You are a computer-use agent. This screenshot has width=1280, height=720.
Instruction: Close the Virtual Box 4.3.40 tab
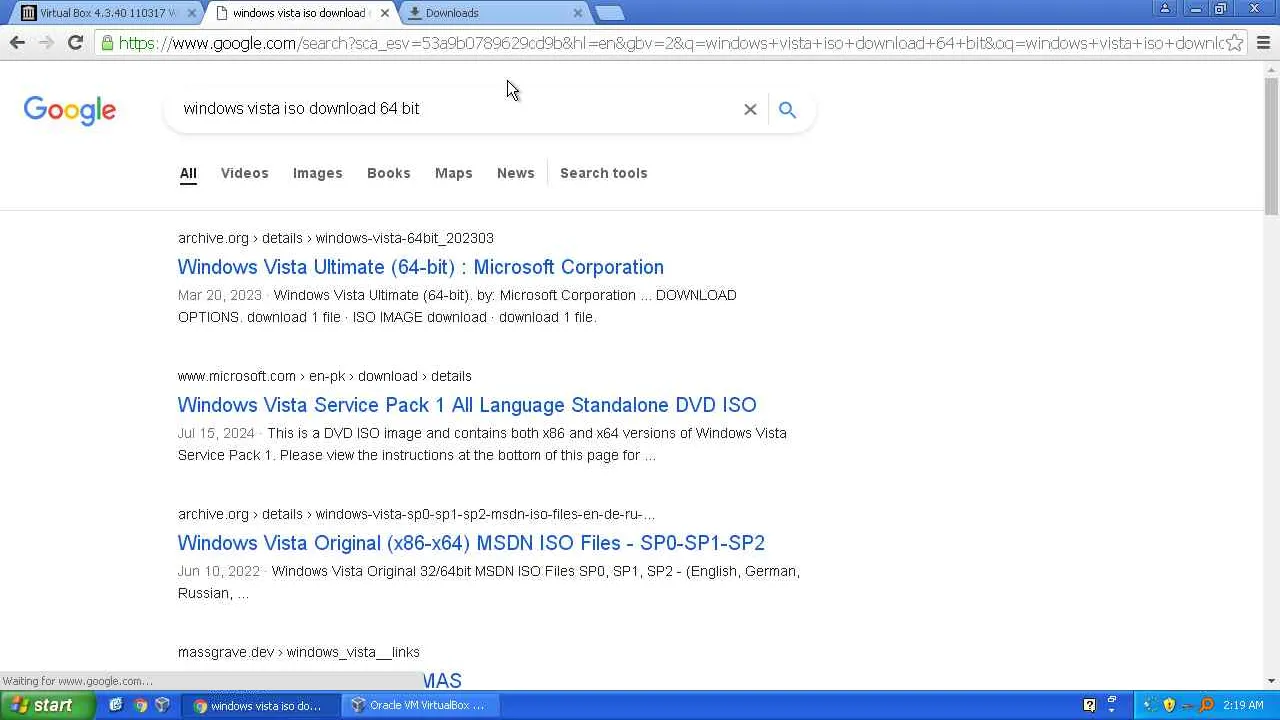pos(192,13)
